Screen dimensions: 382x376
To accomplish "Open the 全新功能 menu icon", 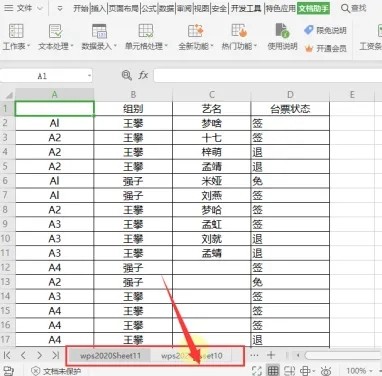I will click(x=195, y=31).
